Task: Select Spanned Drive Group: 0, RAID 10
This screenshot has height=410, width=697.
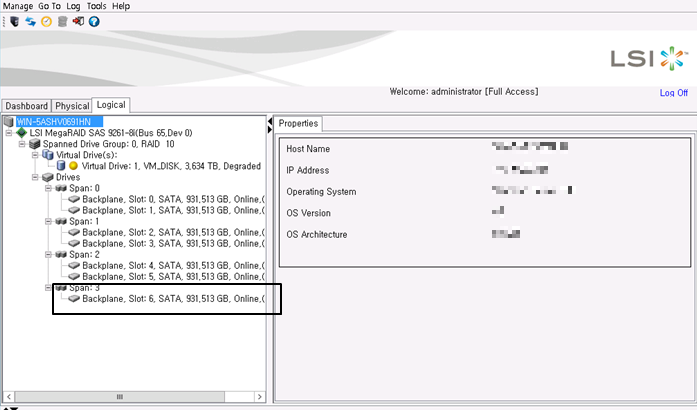Action: pyautogui.click(x=108, y=144)
